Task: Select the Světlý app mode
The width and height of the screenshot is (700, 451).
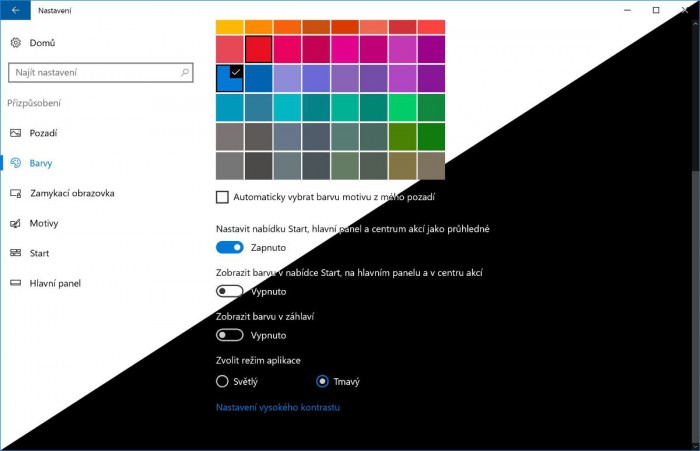Action: [x=223, y=381]
